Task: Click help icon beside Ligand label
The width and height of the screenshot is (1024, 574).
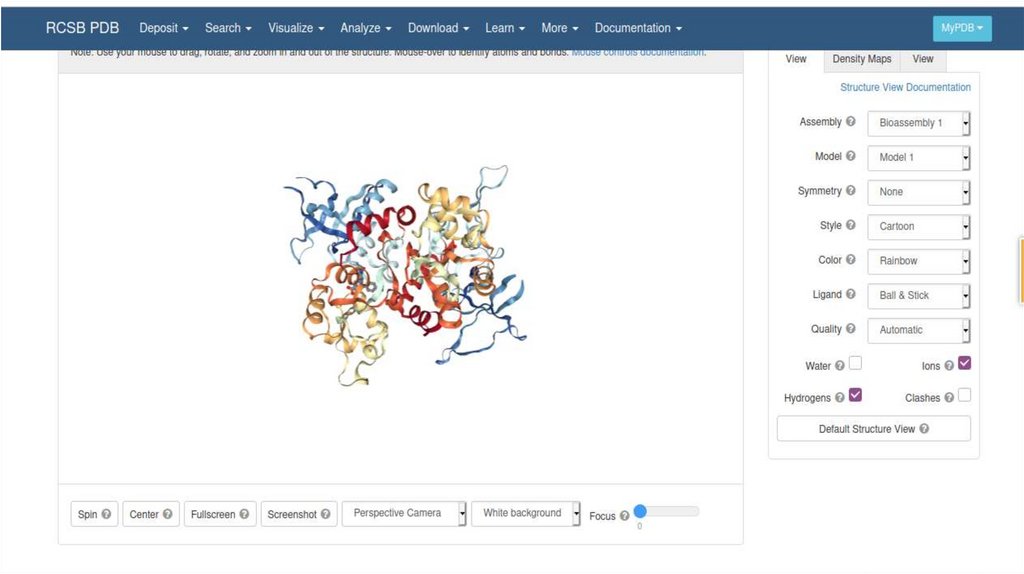Action: pos(851,295)
